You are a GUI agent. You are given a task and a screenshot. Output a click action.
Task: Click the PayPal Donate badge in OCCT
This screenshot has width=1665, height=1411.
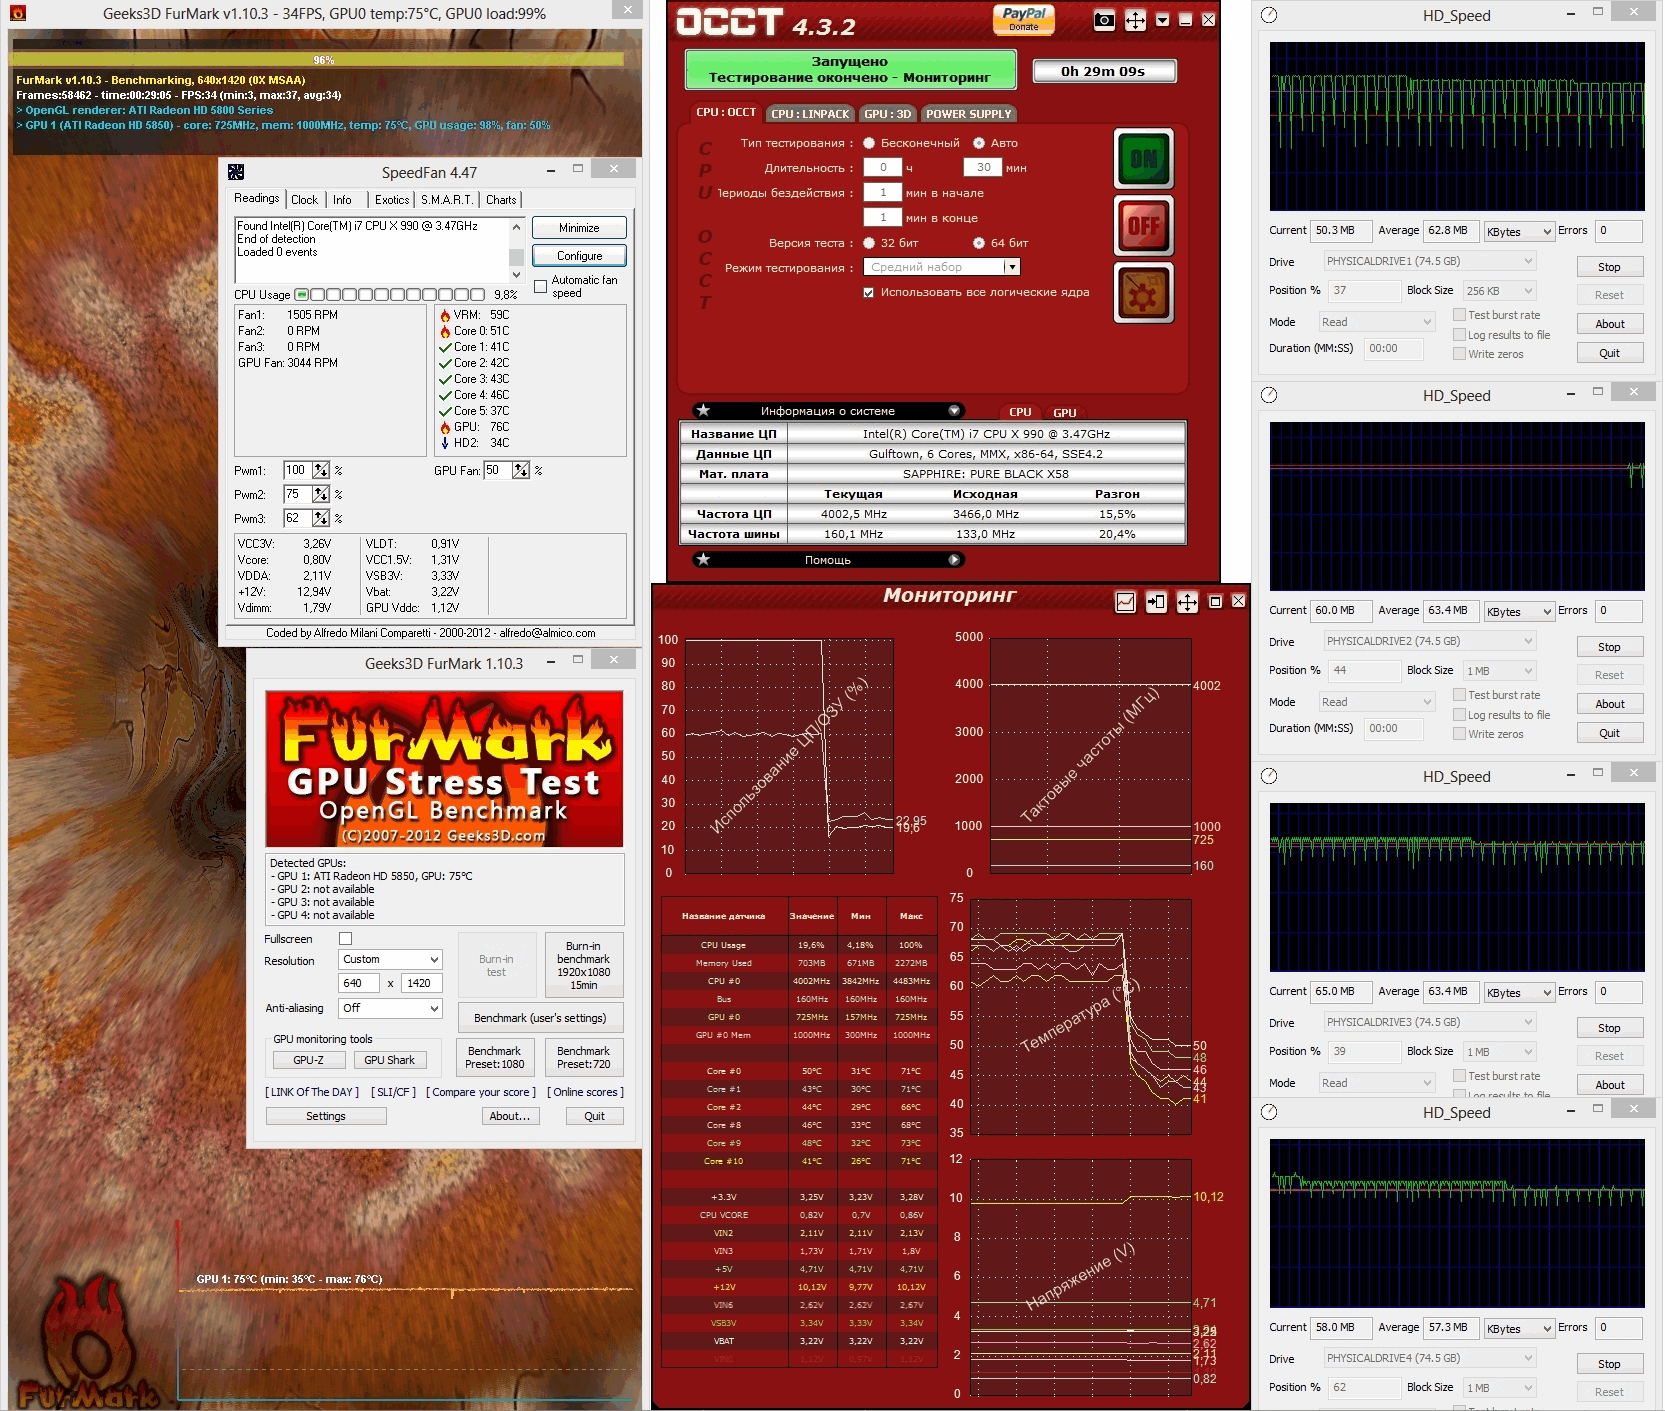pos(1023,19)
